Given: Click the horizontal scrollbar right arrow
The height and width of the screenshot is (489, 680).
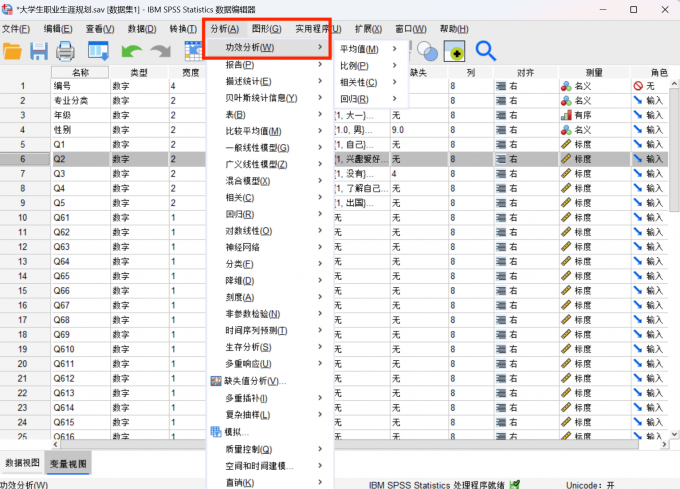Looking at the screenshot, I should click(x=664, y=444).
